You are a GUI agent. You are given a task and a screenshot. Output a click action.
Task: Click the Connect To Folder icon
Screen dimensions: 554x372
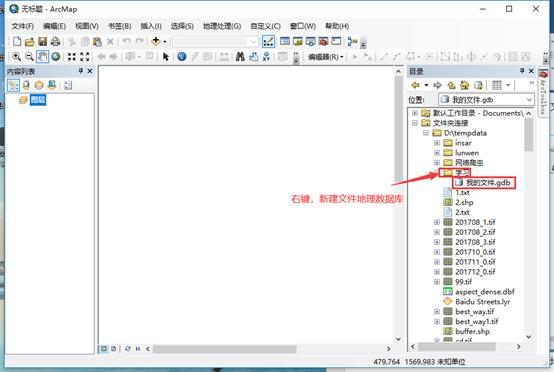coord(478,85)
